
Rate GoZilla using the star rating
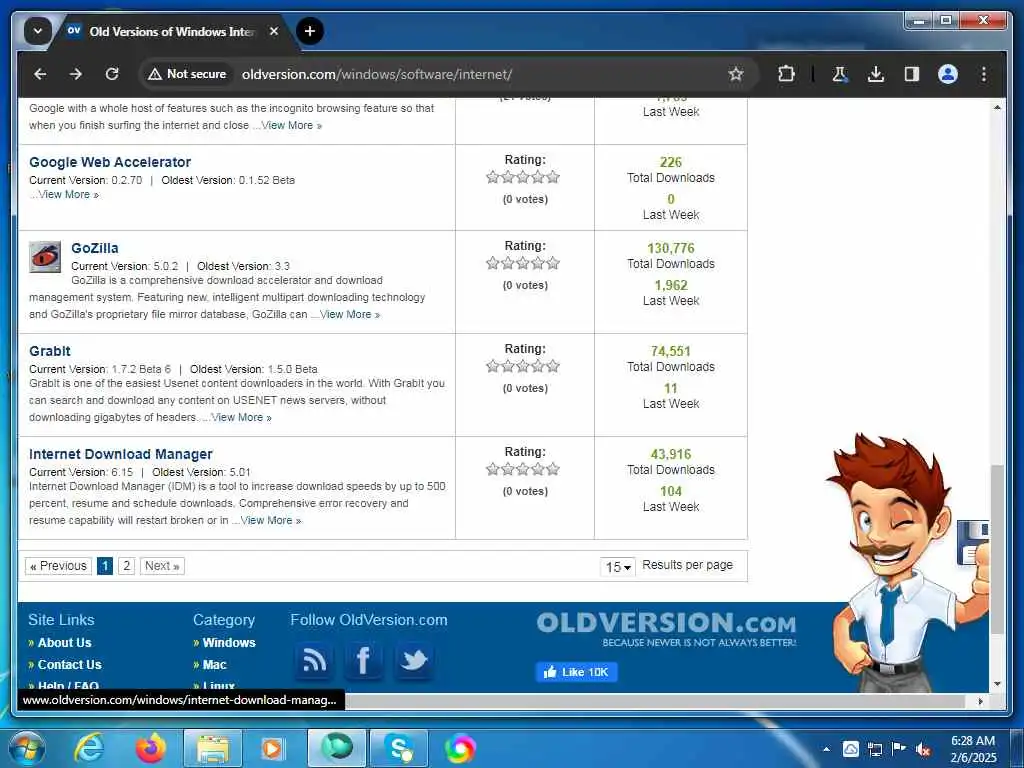point(523,263)
